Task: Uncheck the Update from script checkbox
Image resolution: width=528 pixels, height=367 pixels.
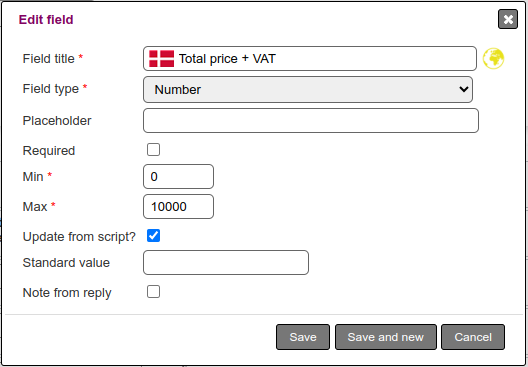Action: click(x=154, y=236)
